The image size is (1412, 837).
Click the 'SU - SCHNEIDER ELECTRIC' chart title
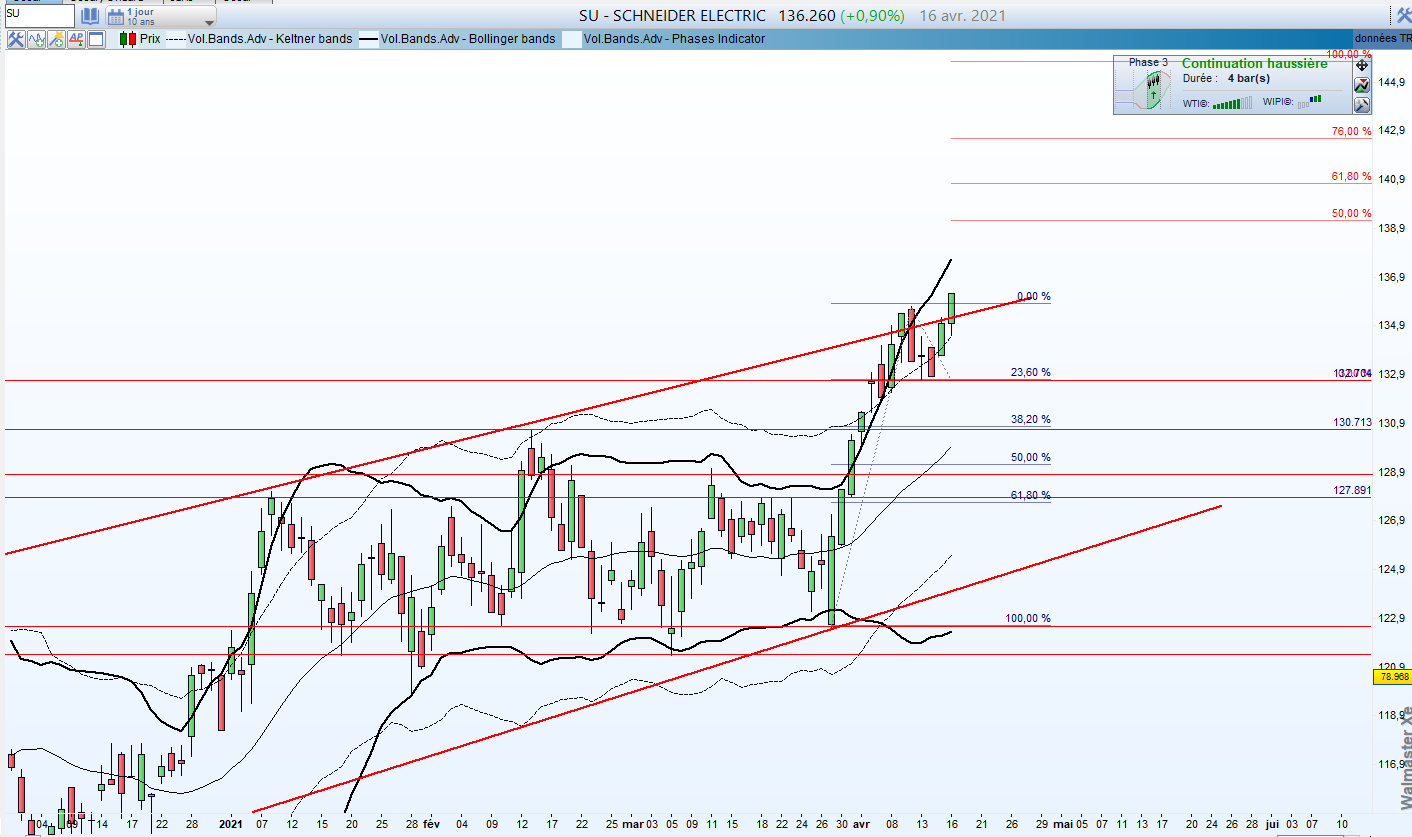click(672, 16)
